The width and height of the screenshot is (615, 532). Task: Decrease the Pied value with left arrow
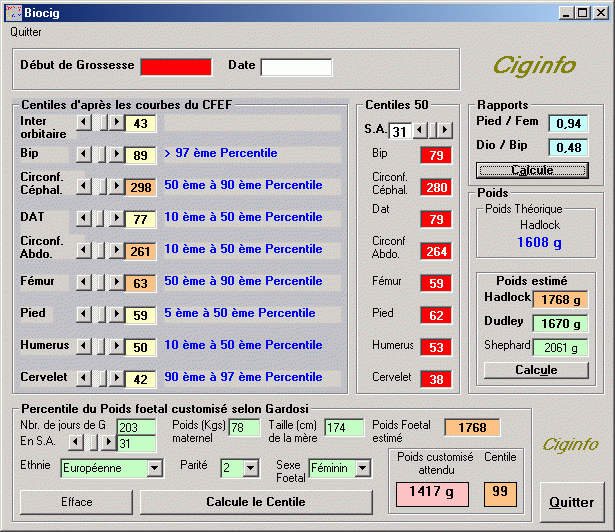pos(84,315)
